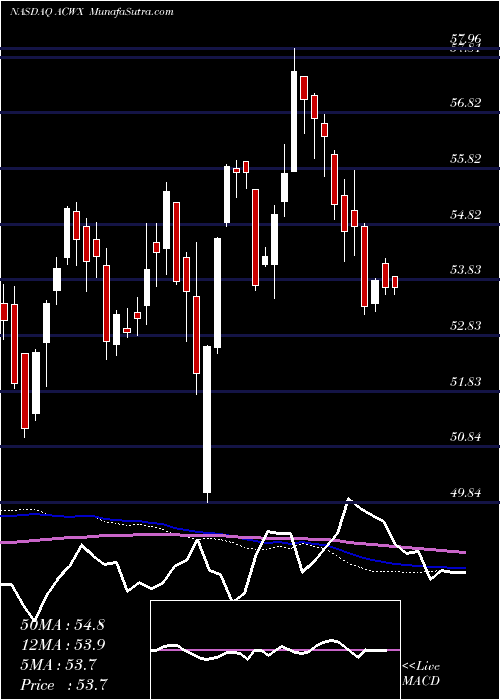Click the 49.84 price level label

click(466, 492)
